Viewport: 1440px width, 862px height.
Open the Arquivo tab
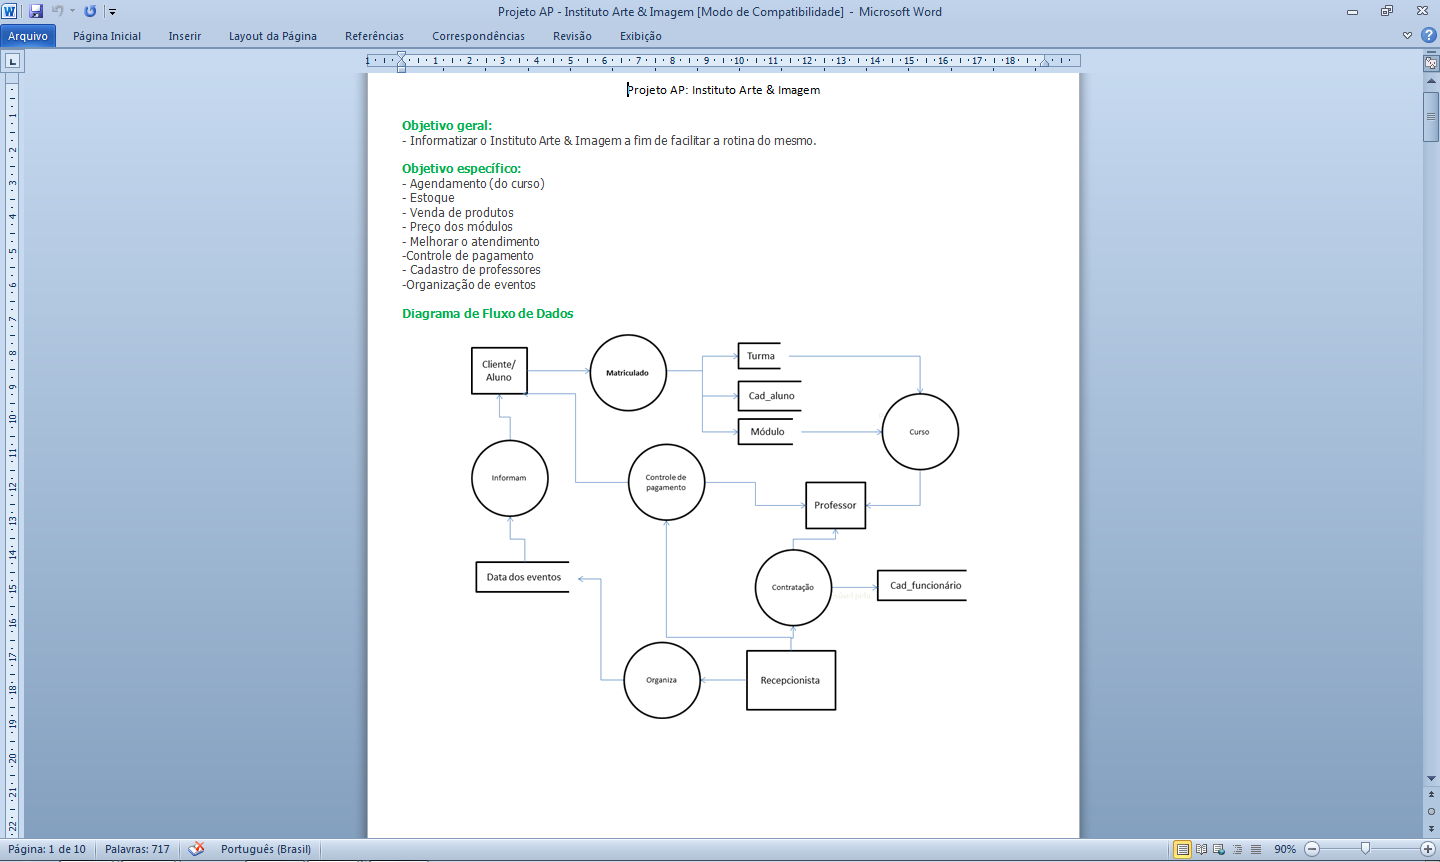(x=28, y=36)
